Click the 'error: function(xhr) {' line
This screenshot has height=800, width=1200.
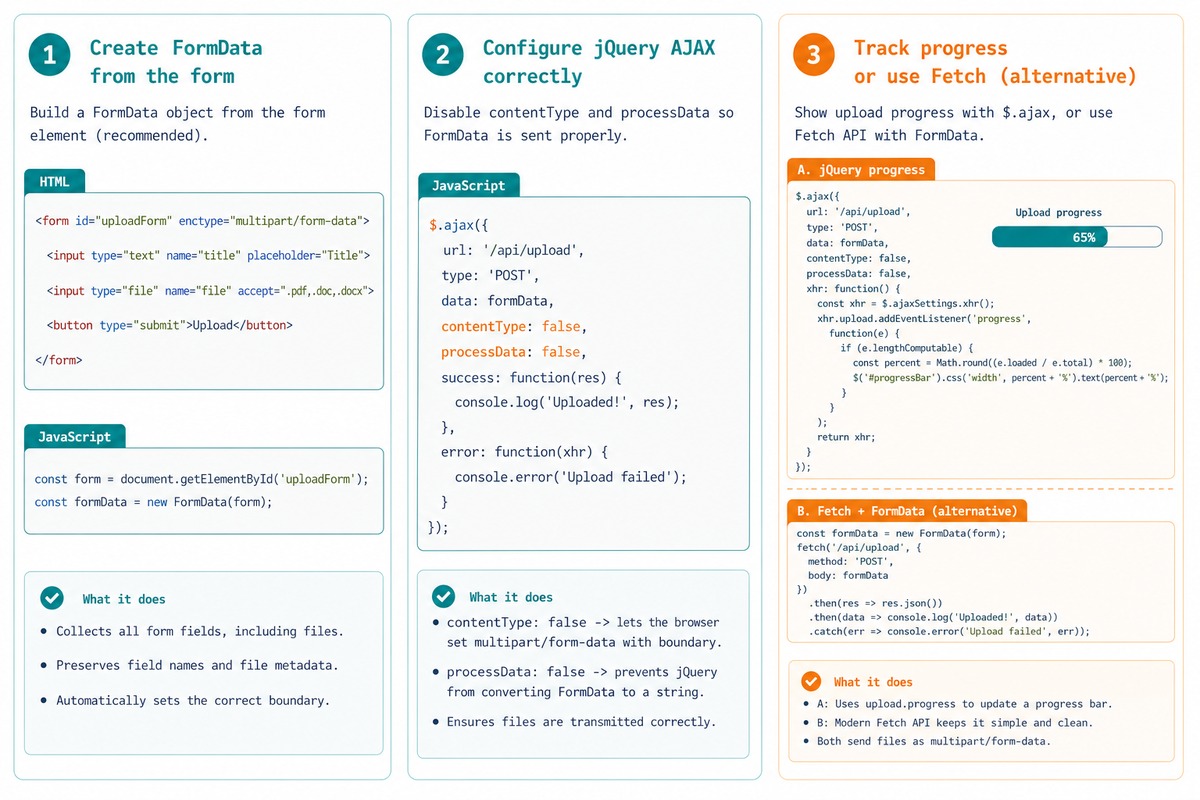[524, 452]
